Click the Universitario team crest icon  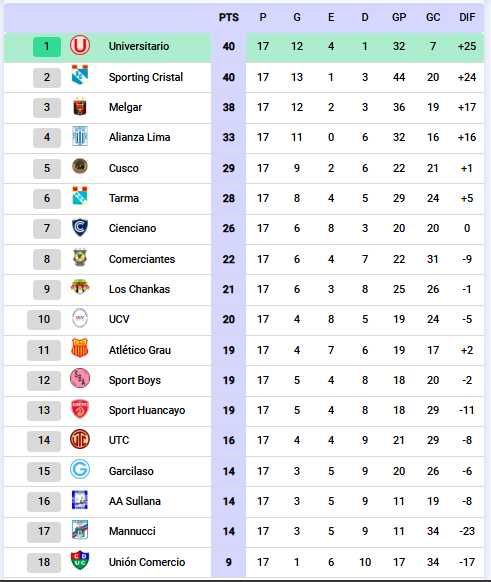(80, 45)
